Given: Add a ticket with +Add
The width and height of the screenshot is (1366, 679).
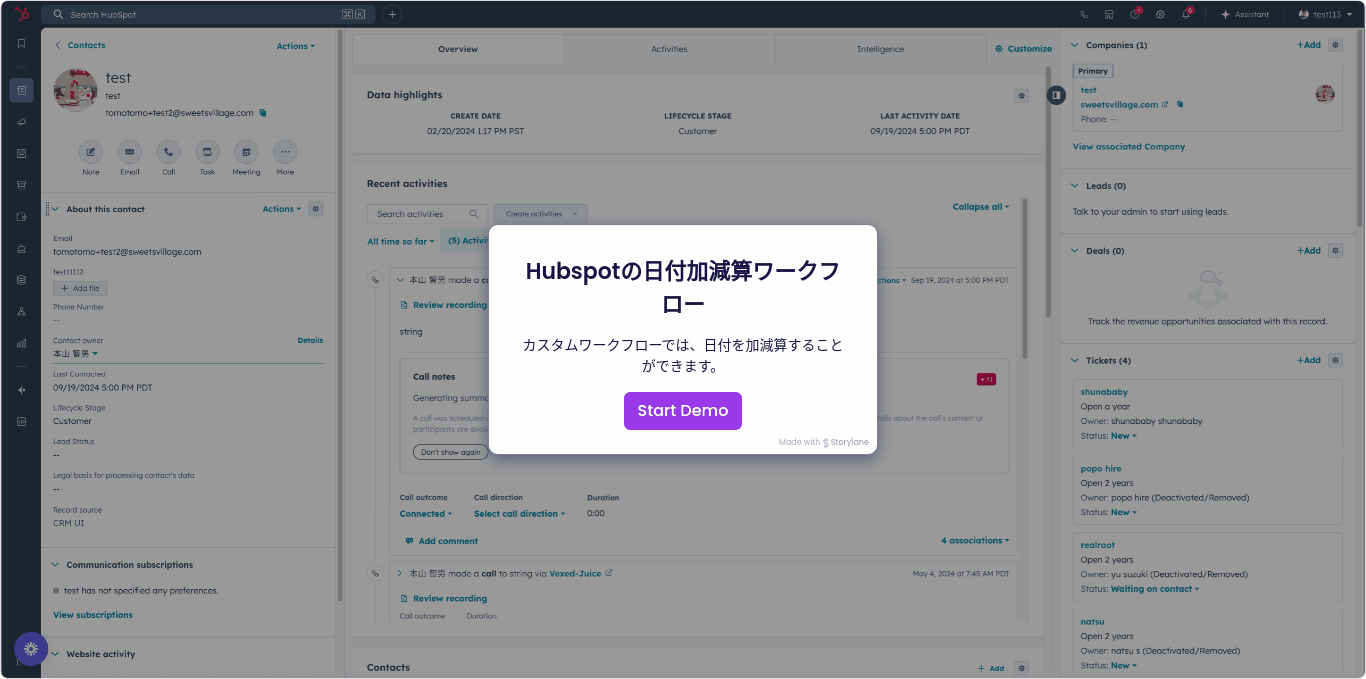Looking at the screenshot, I should click(1309, 360).
